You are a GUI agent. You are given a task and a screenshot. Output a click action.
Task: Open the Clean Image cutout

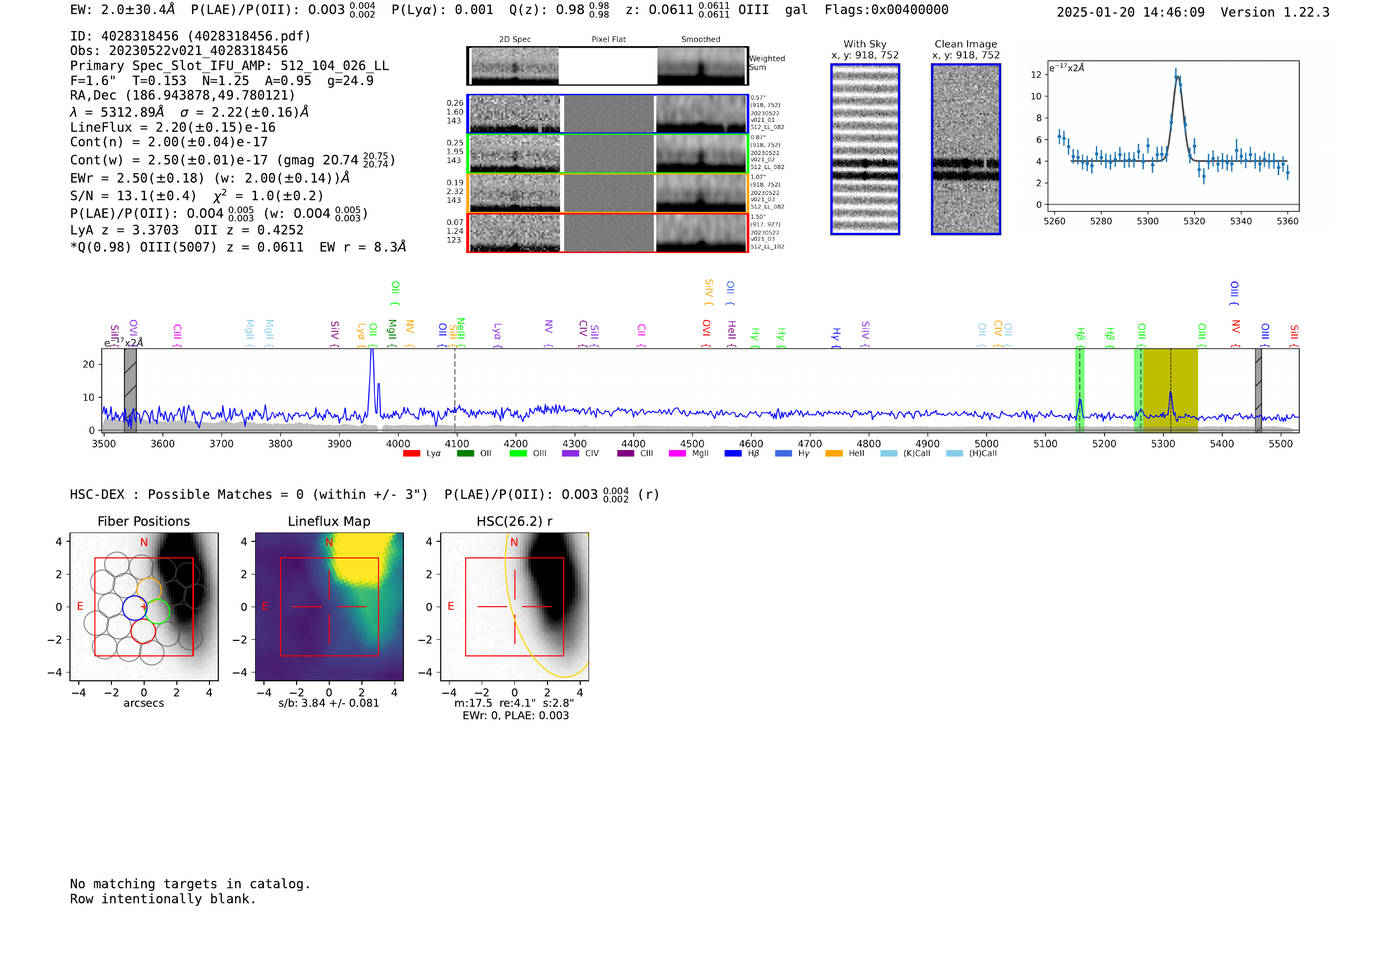(x=966, y=149)
